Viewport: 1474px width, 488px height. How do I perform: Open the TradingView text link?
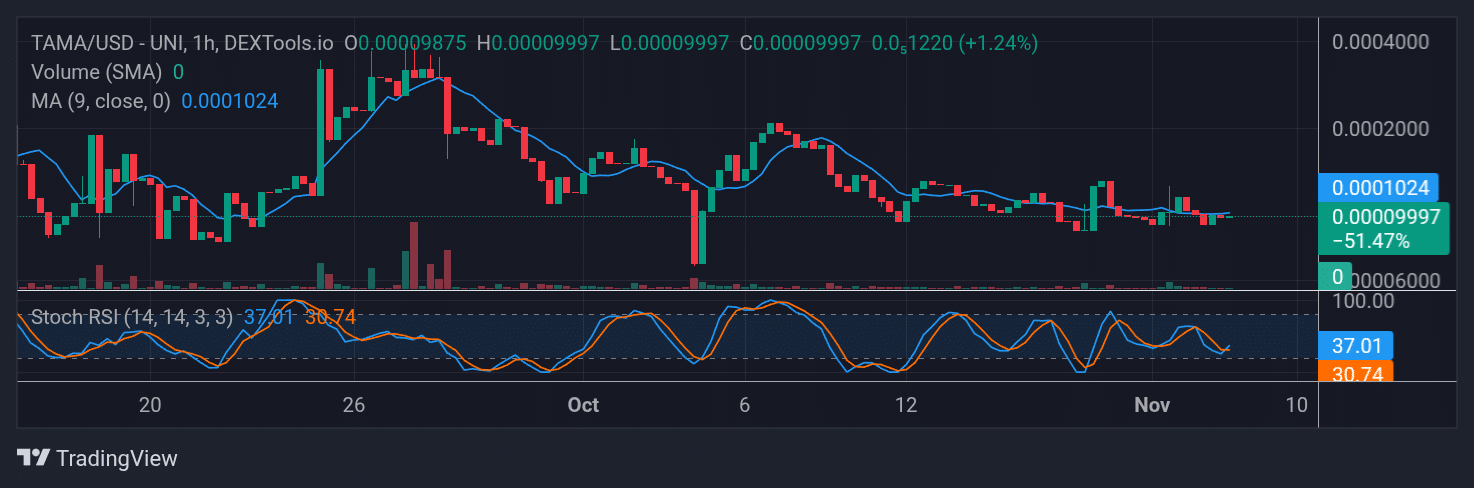[117, 458]
